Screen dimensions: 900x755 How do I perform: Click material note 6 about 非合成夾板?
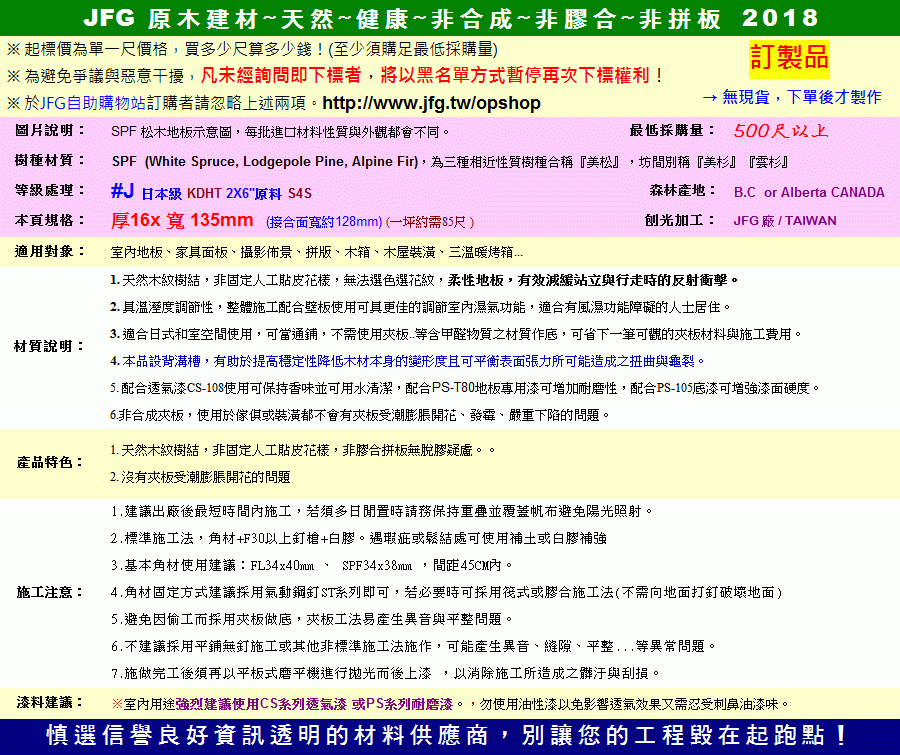coord(359,415)
